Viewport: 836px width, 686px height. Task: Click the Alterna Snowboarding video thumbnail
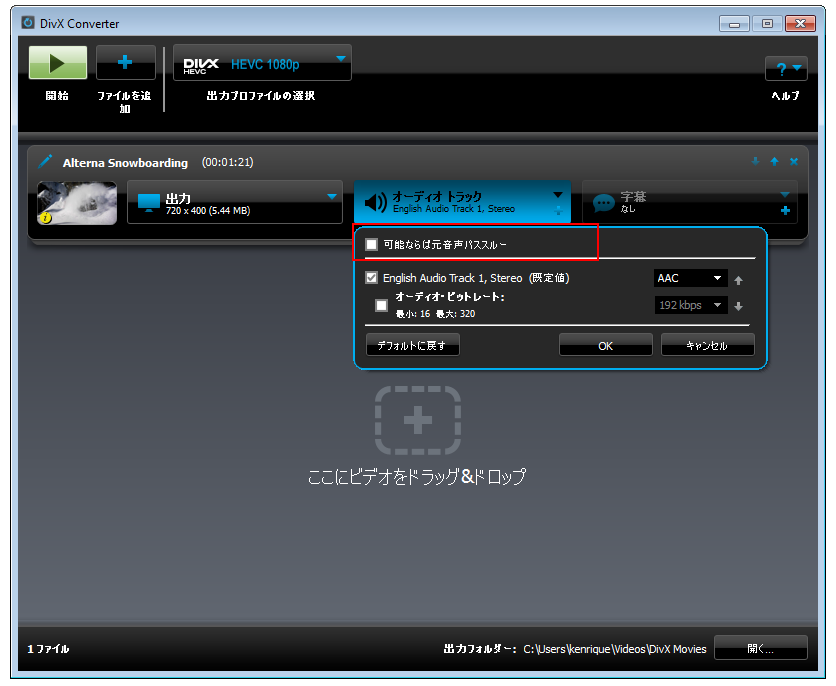pyautogui.click(x=77, y=203)
